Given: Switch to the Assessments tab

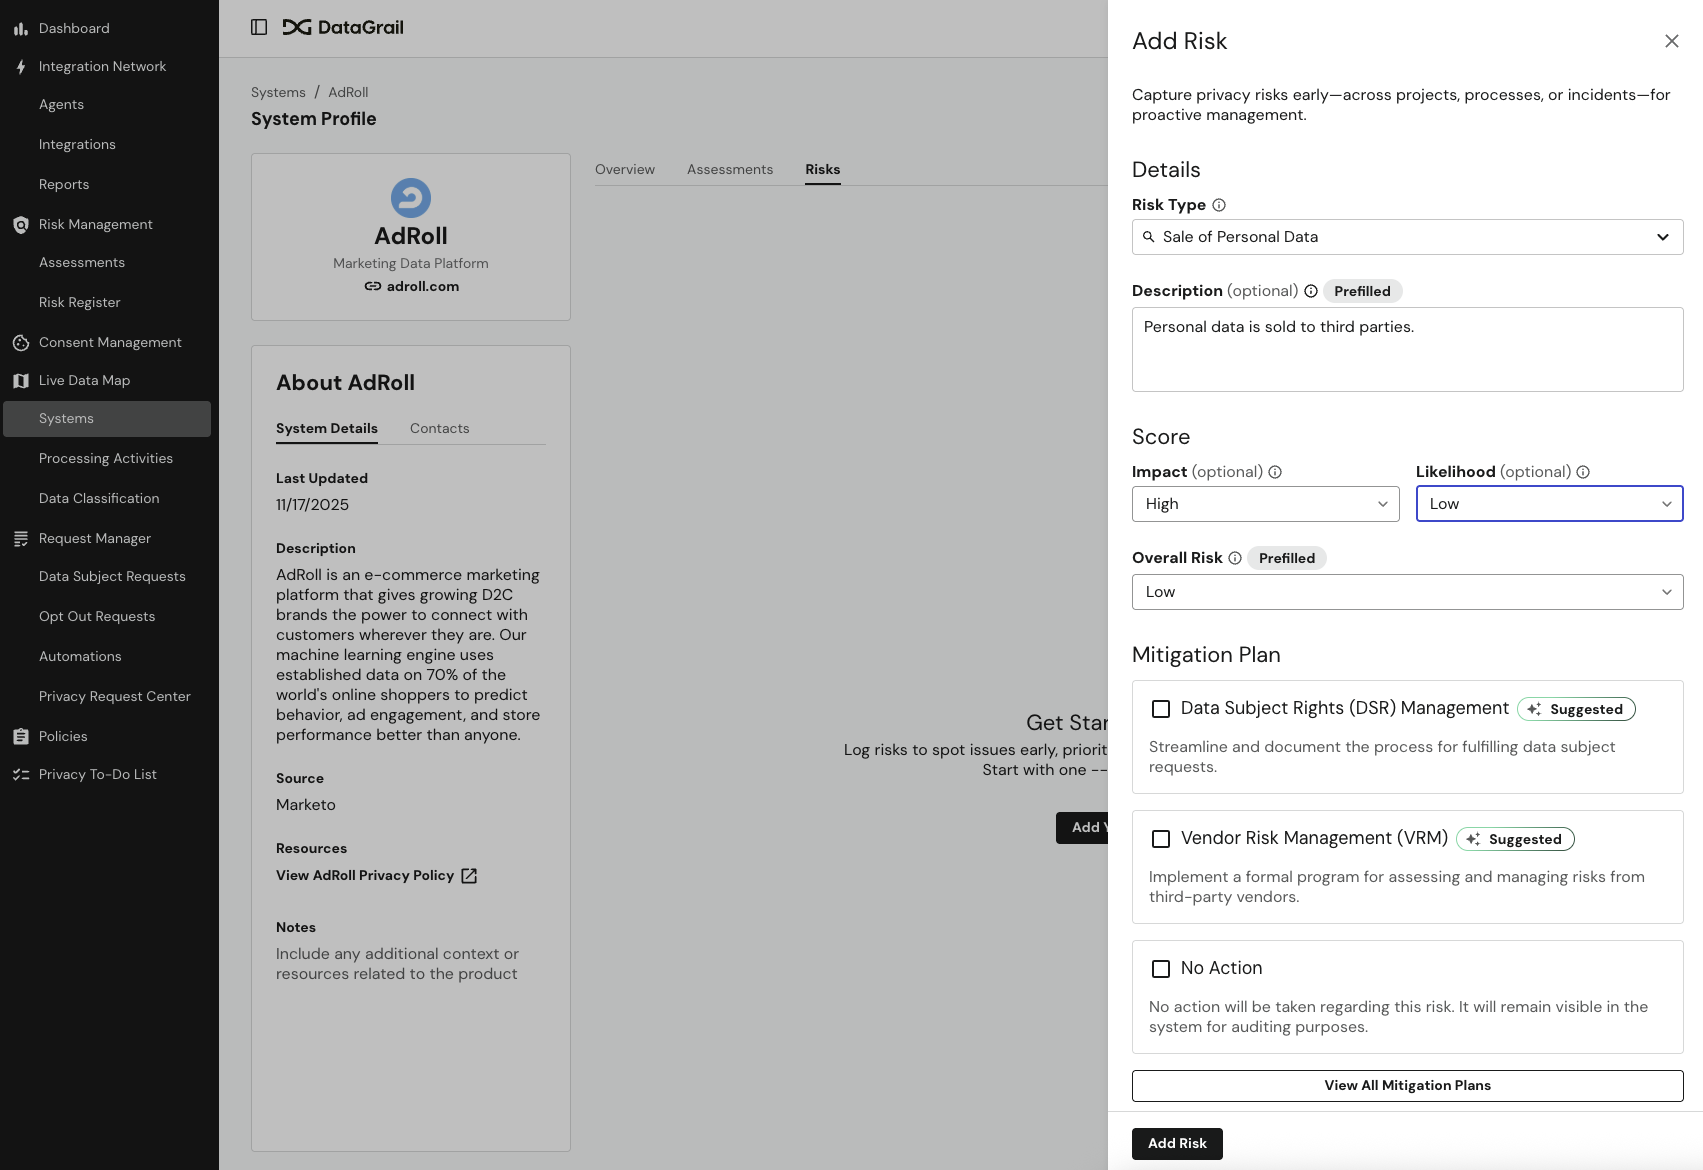Looking at the screenshot, I should (729, 169).
